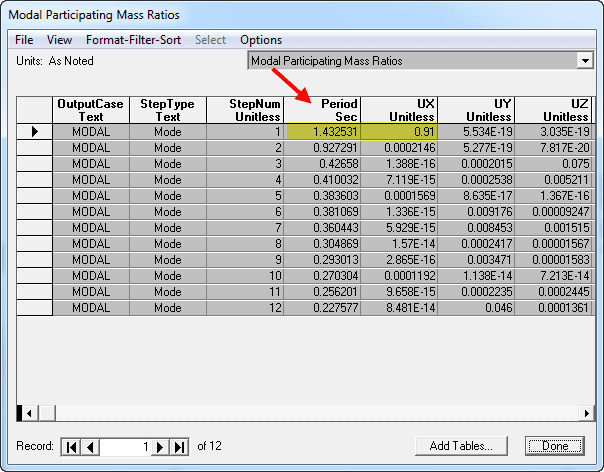Select the highlighted period cell 1.432531
604x472 pixels.
[x=322, y=132]
